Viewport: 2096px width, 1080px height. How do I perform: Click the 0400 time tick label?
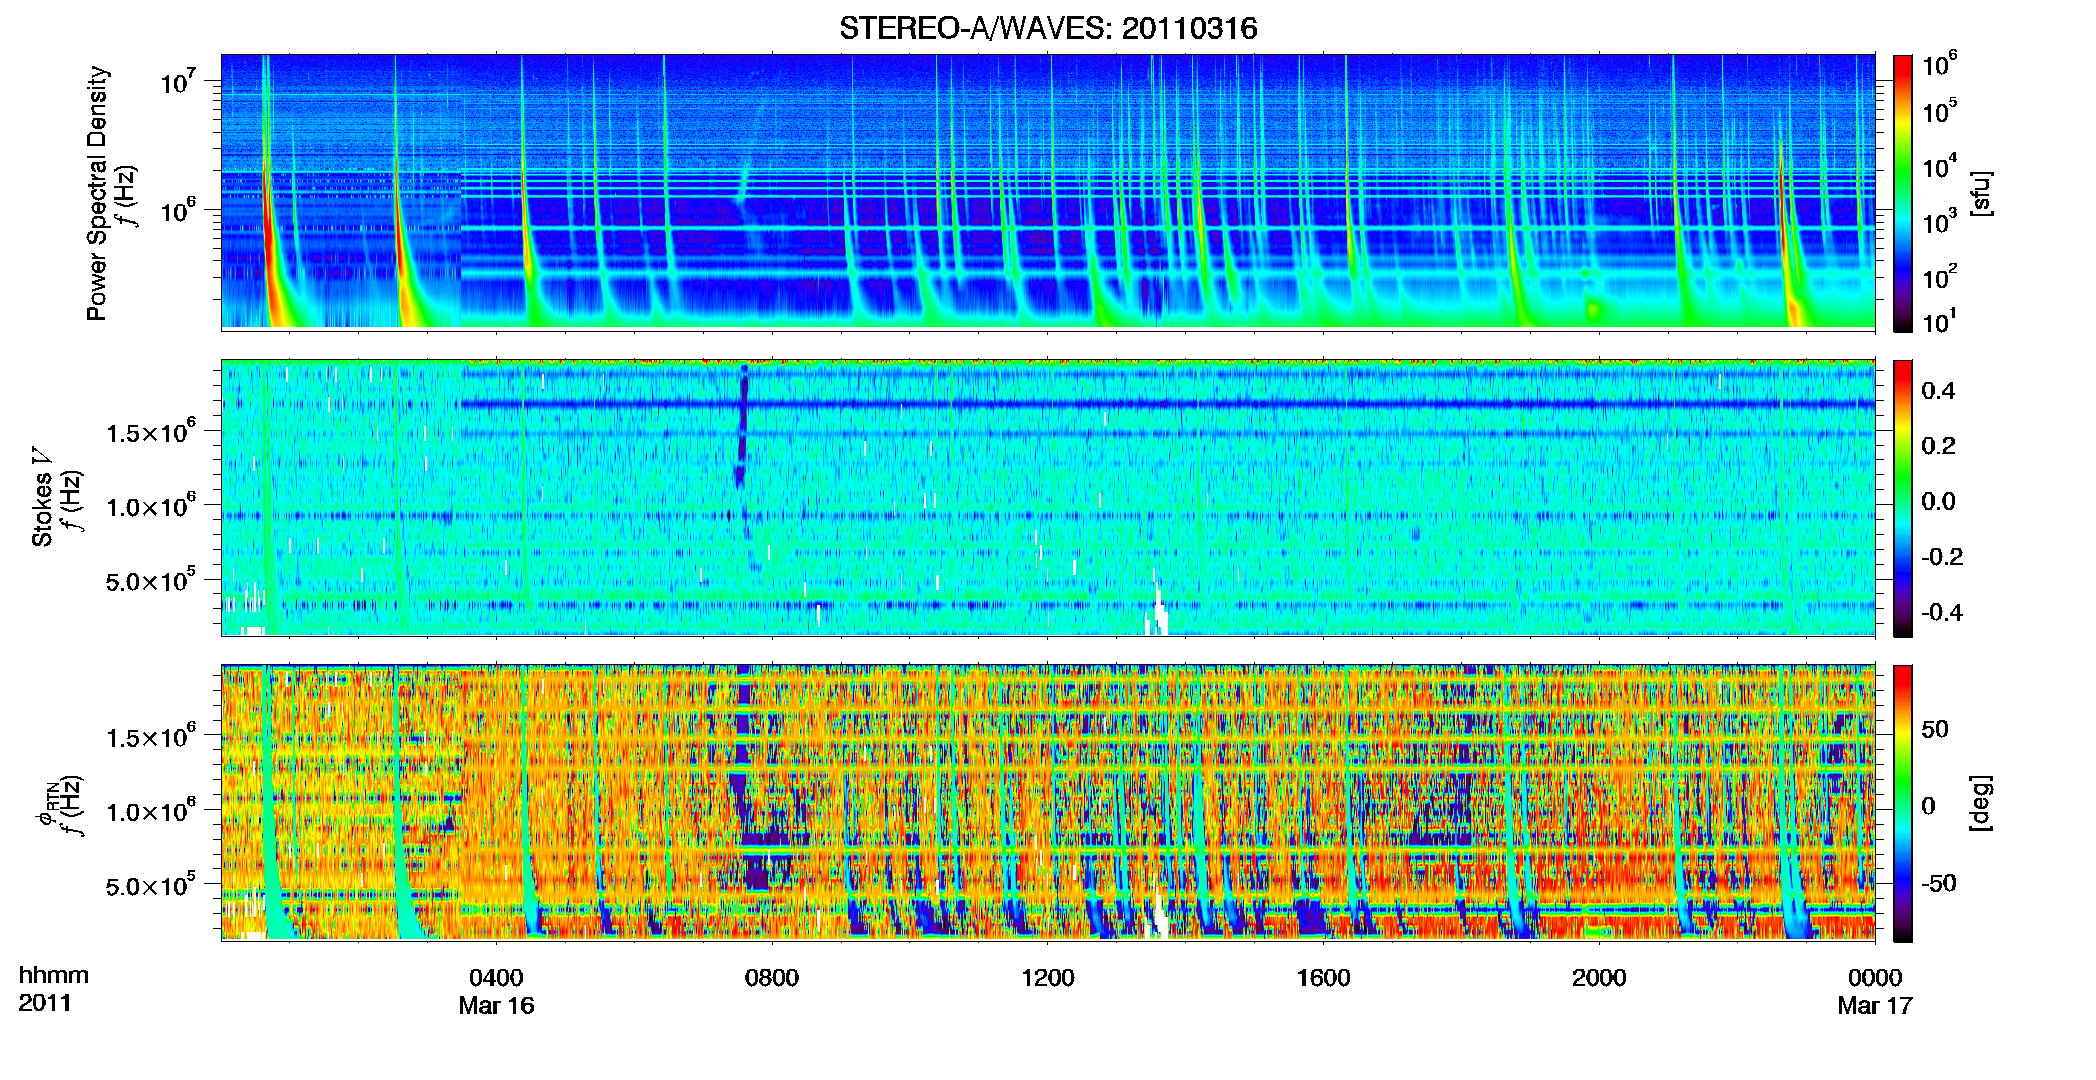pyautogui.click(x=496, y=978)
